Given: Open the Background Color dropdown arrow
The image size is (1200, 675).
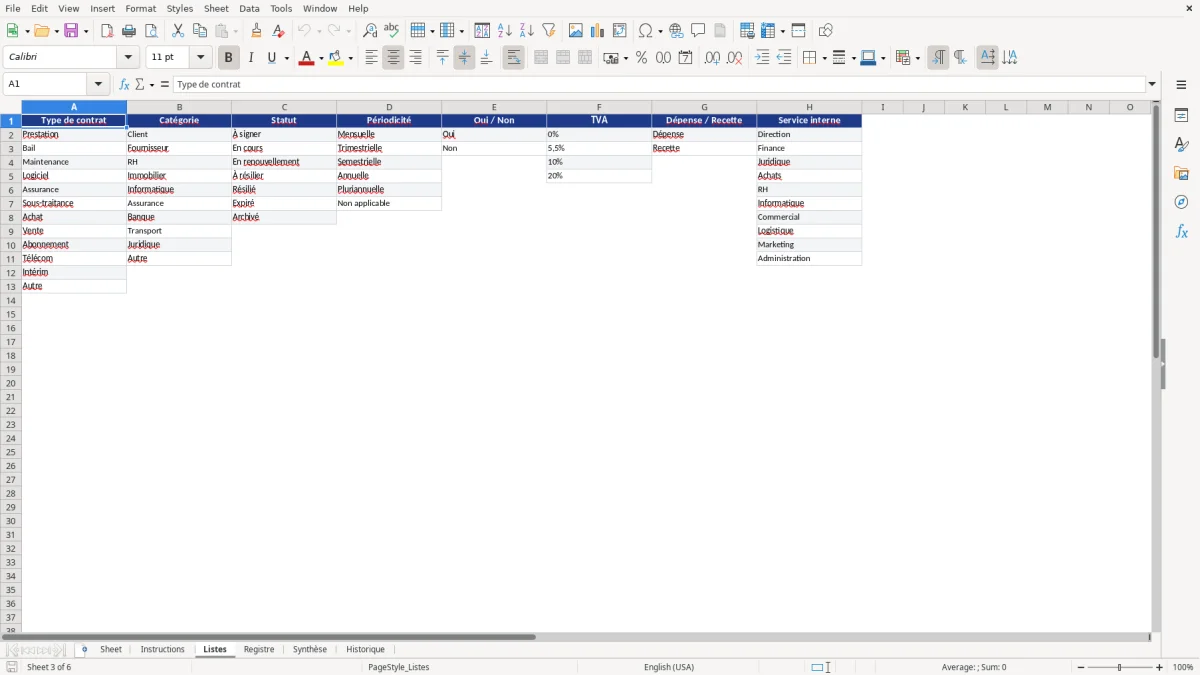Looking at the screenshot, I should pos(351,58).
